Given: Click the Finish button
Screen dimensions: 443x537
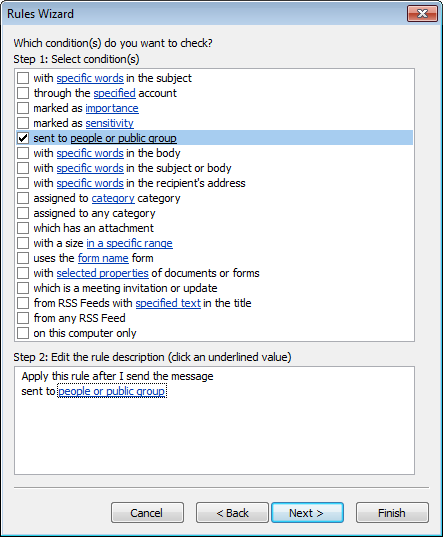Looking at the screenshot, I should tap(392, 513).
